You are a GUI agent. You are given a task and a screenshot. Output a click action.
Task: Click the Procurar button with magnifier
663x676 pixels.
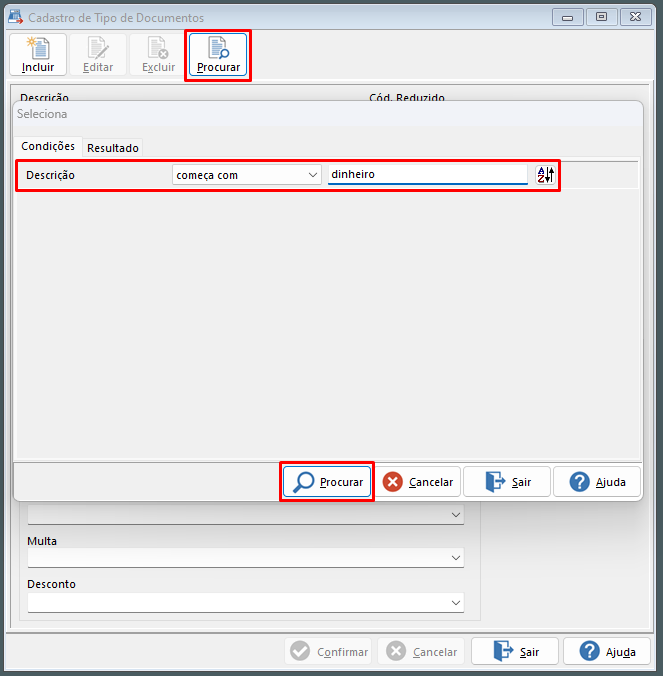(327, 482)
